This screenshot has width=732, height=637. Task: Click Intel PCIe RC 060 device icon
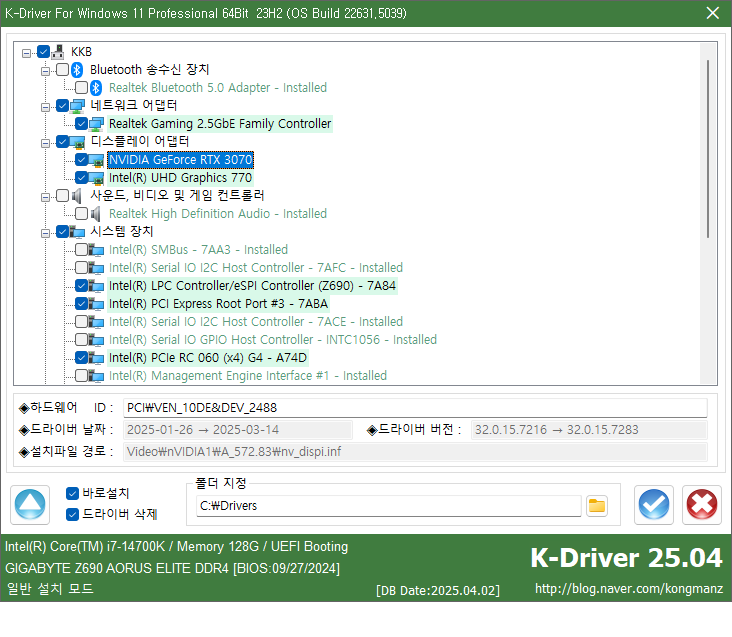(96, 358)
